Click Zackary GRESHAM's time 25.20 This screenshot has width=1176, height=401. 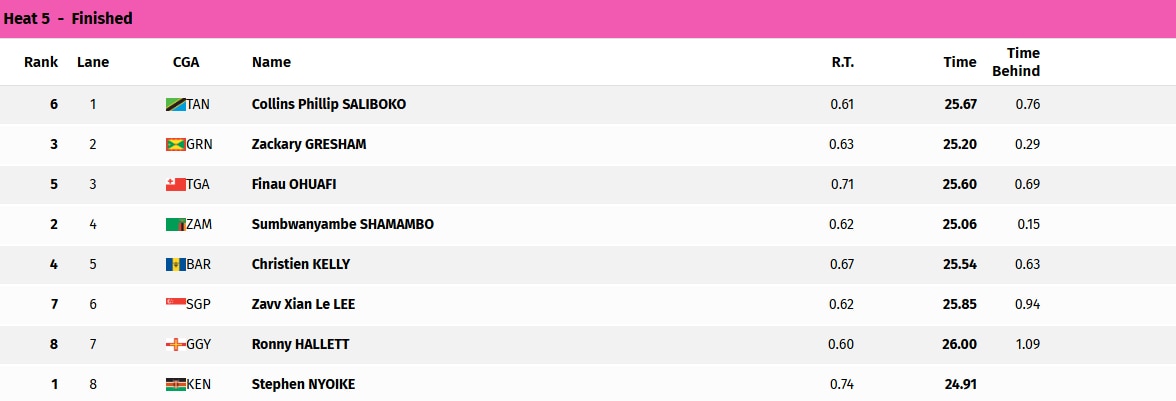click(x=960, y=145)
